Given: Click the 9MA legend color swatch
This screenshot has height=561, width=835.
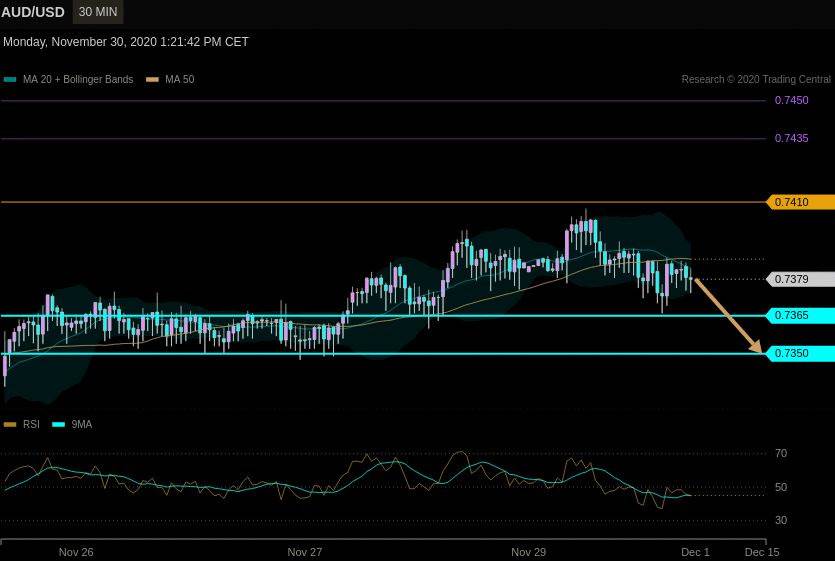Looking at the screenshot, I should click(59, 425).
